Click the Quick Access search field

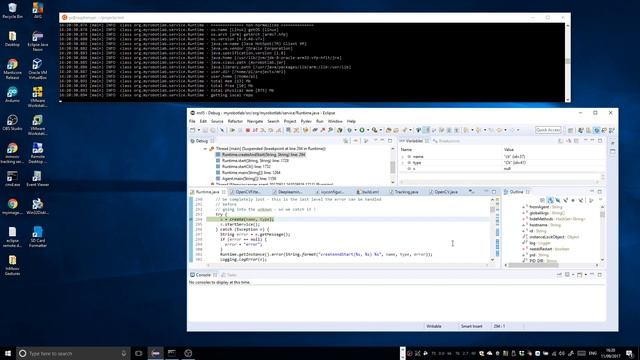[x=548, y=130]
